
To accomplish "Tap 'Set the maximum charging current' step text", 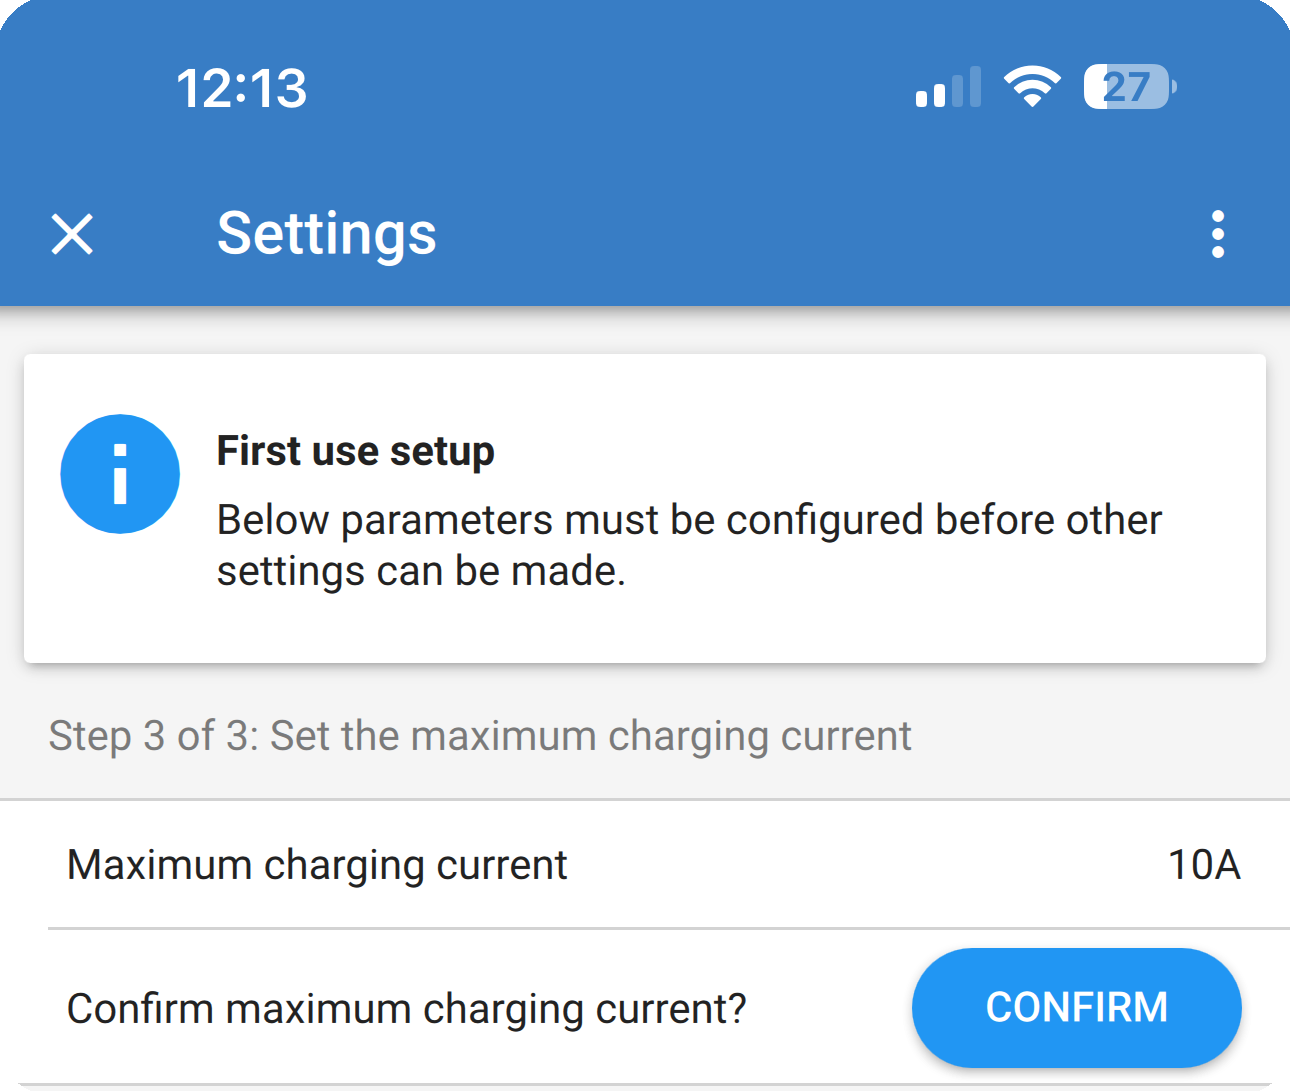I will pyautogui.click(x=591, y=736).
